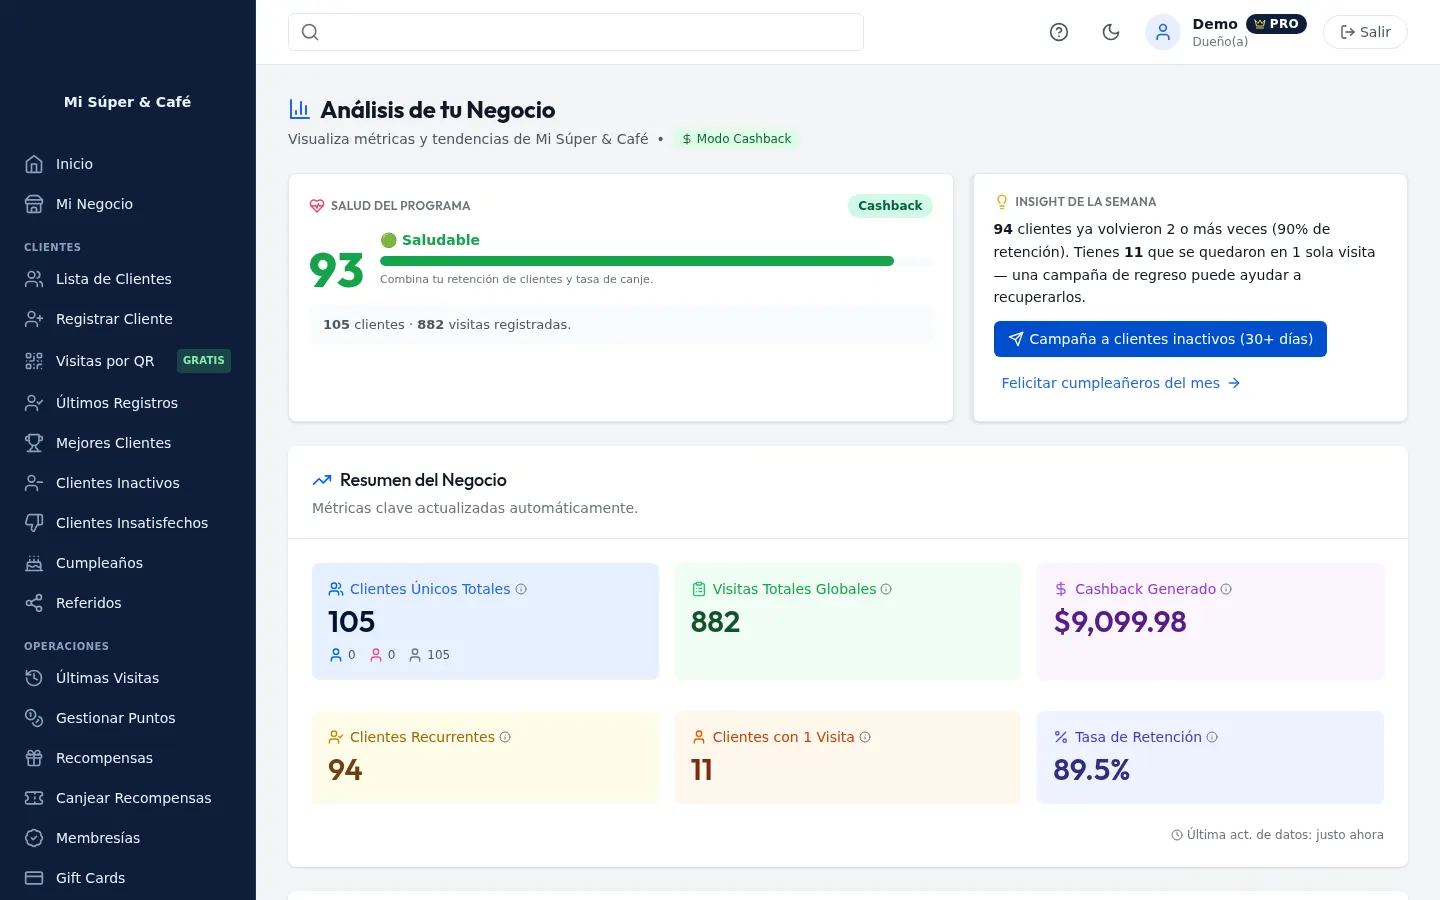
Task: Click the Mi Súper & Café title
Action: tap(127, 102)
